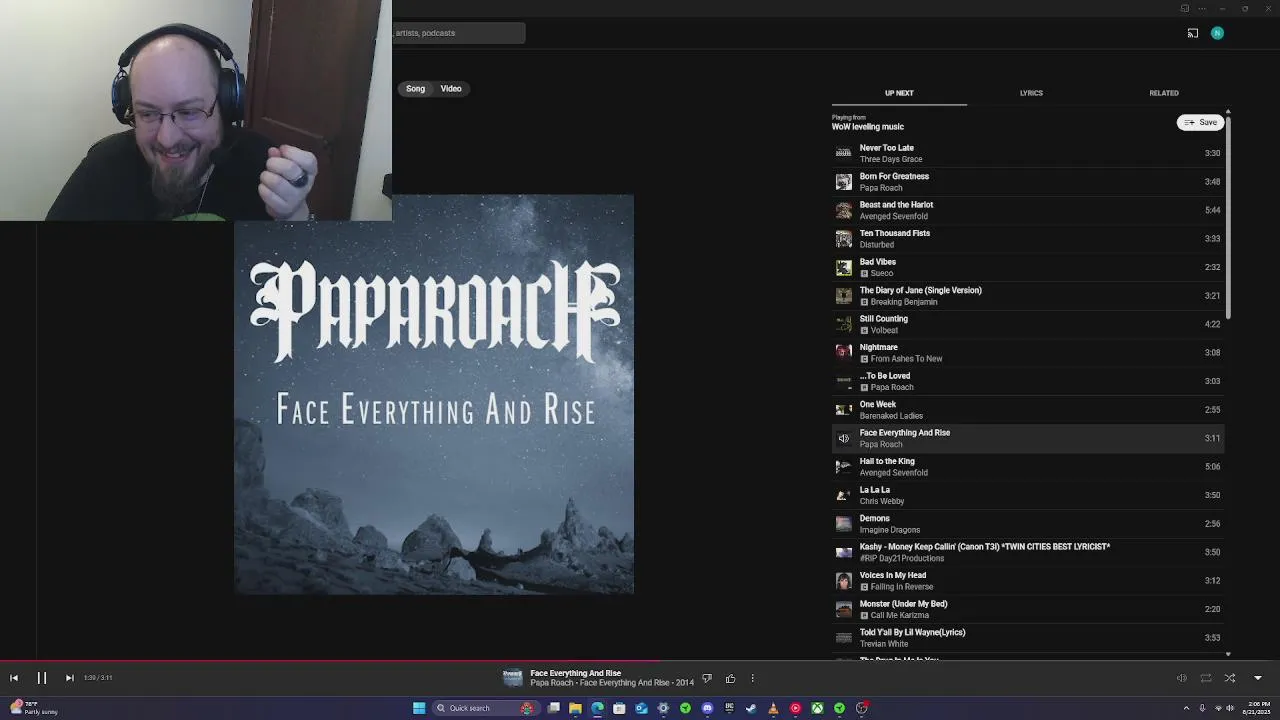Screen dimensions: 1280x720
Task: Click Never Too Late thumbnail in queue
Action: [844, 153]
